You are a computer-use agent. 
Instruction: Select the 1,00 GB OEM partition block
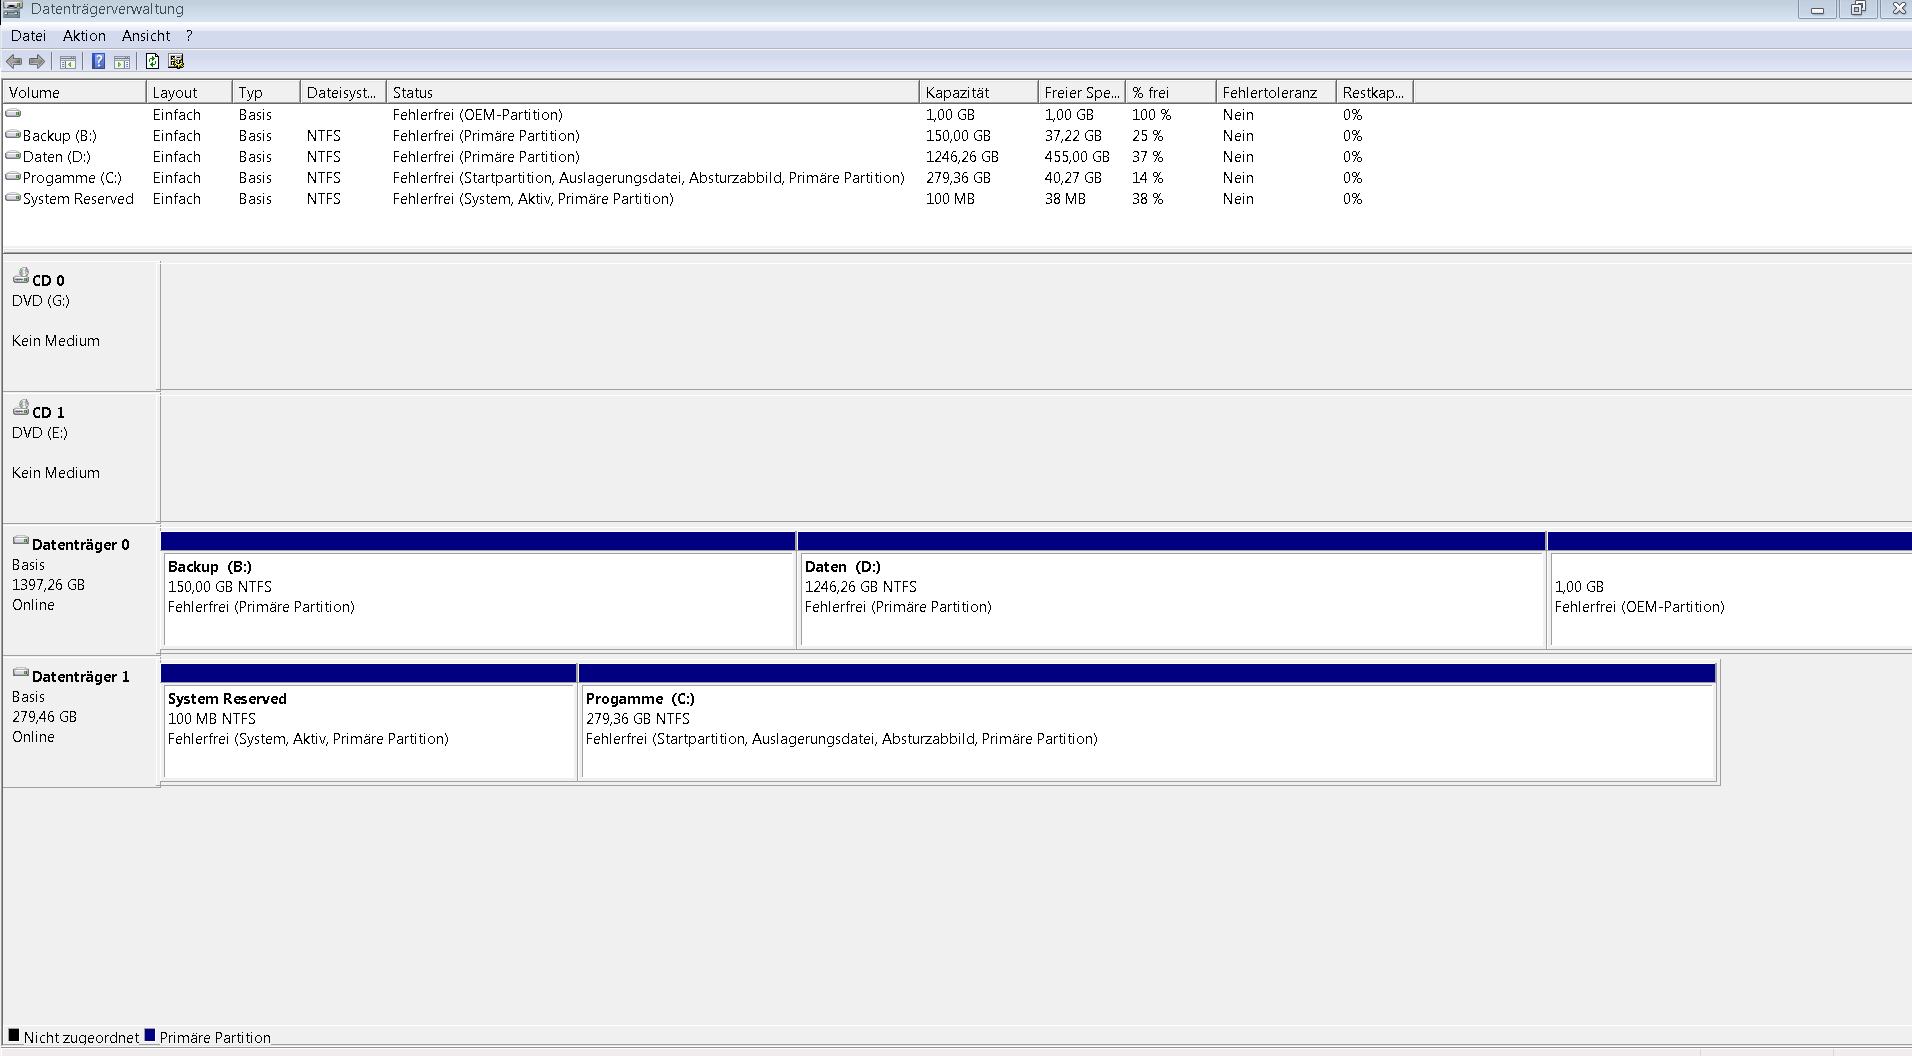(1730, 590)
